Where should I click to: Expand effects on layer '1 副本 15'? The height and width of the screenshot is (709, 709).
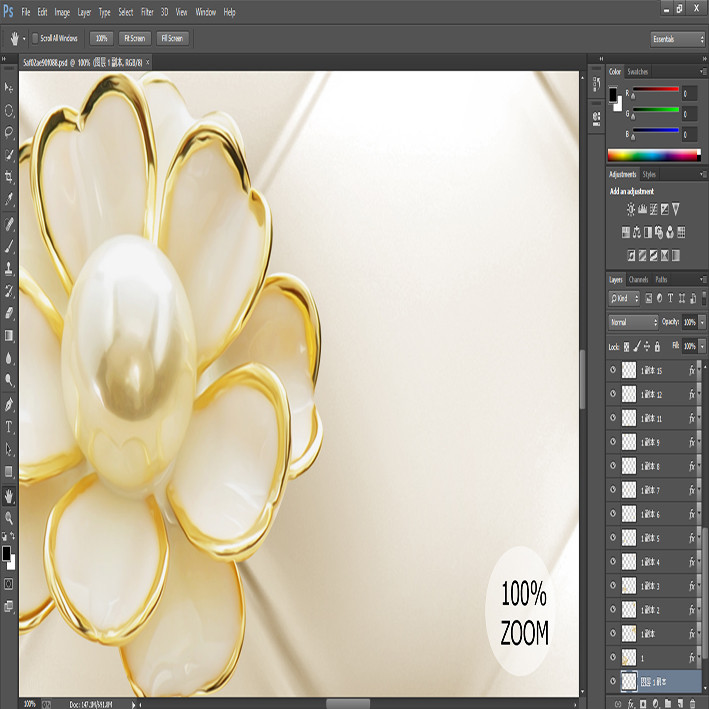[x=699, y=370]
